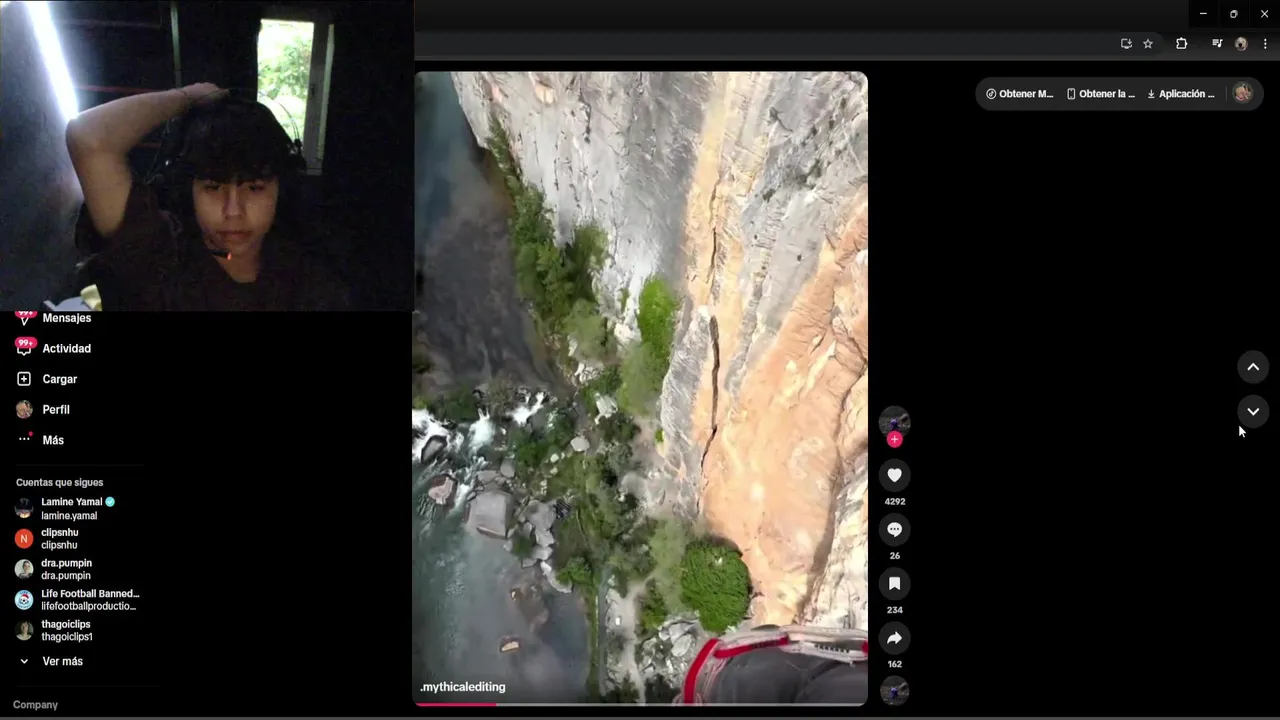
Task: Follow creator with the red plus badge
Action: 894,439
